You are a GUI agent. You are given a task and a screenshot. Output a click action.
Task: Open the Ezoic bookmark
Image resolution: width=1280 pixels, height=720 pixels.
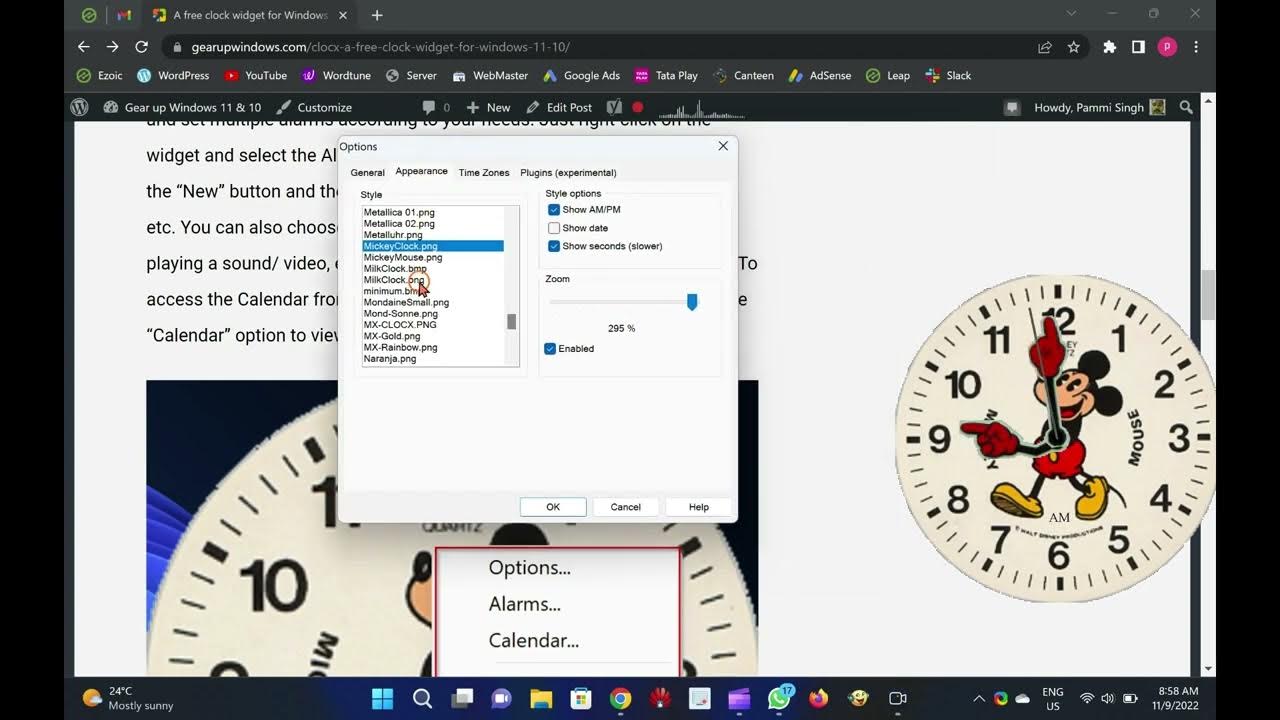(100, 75)
